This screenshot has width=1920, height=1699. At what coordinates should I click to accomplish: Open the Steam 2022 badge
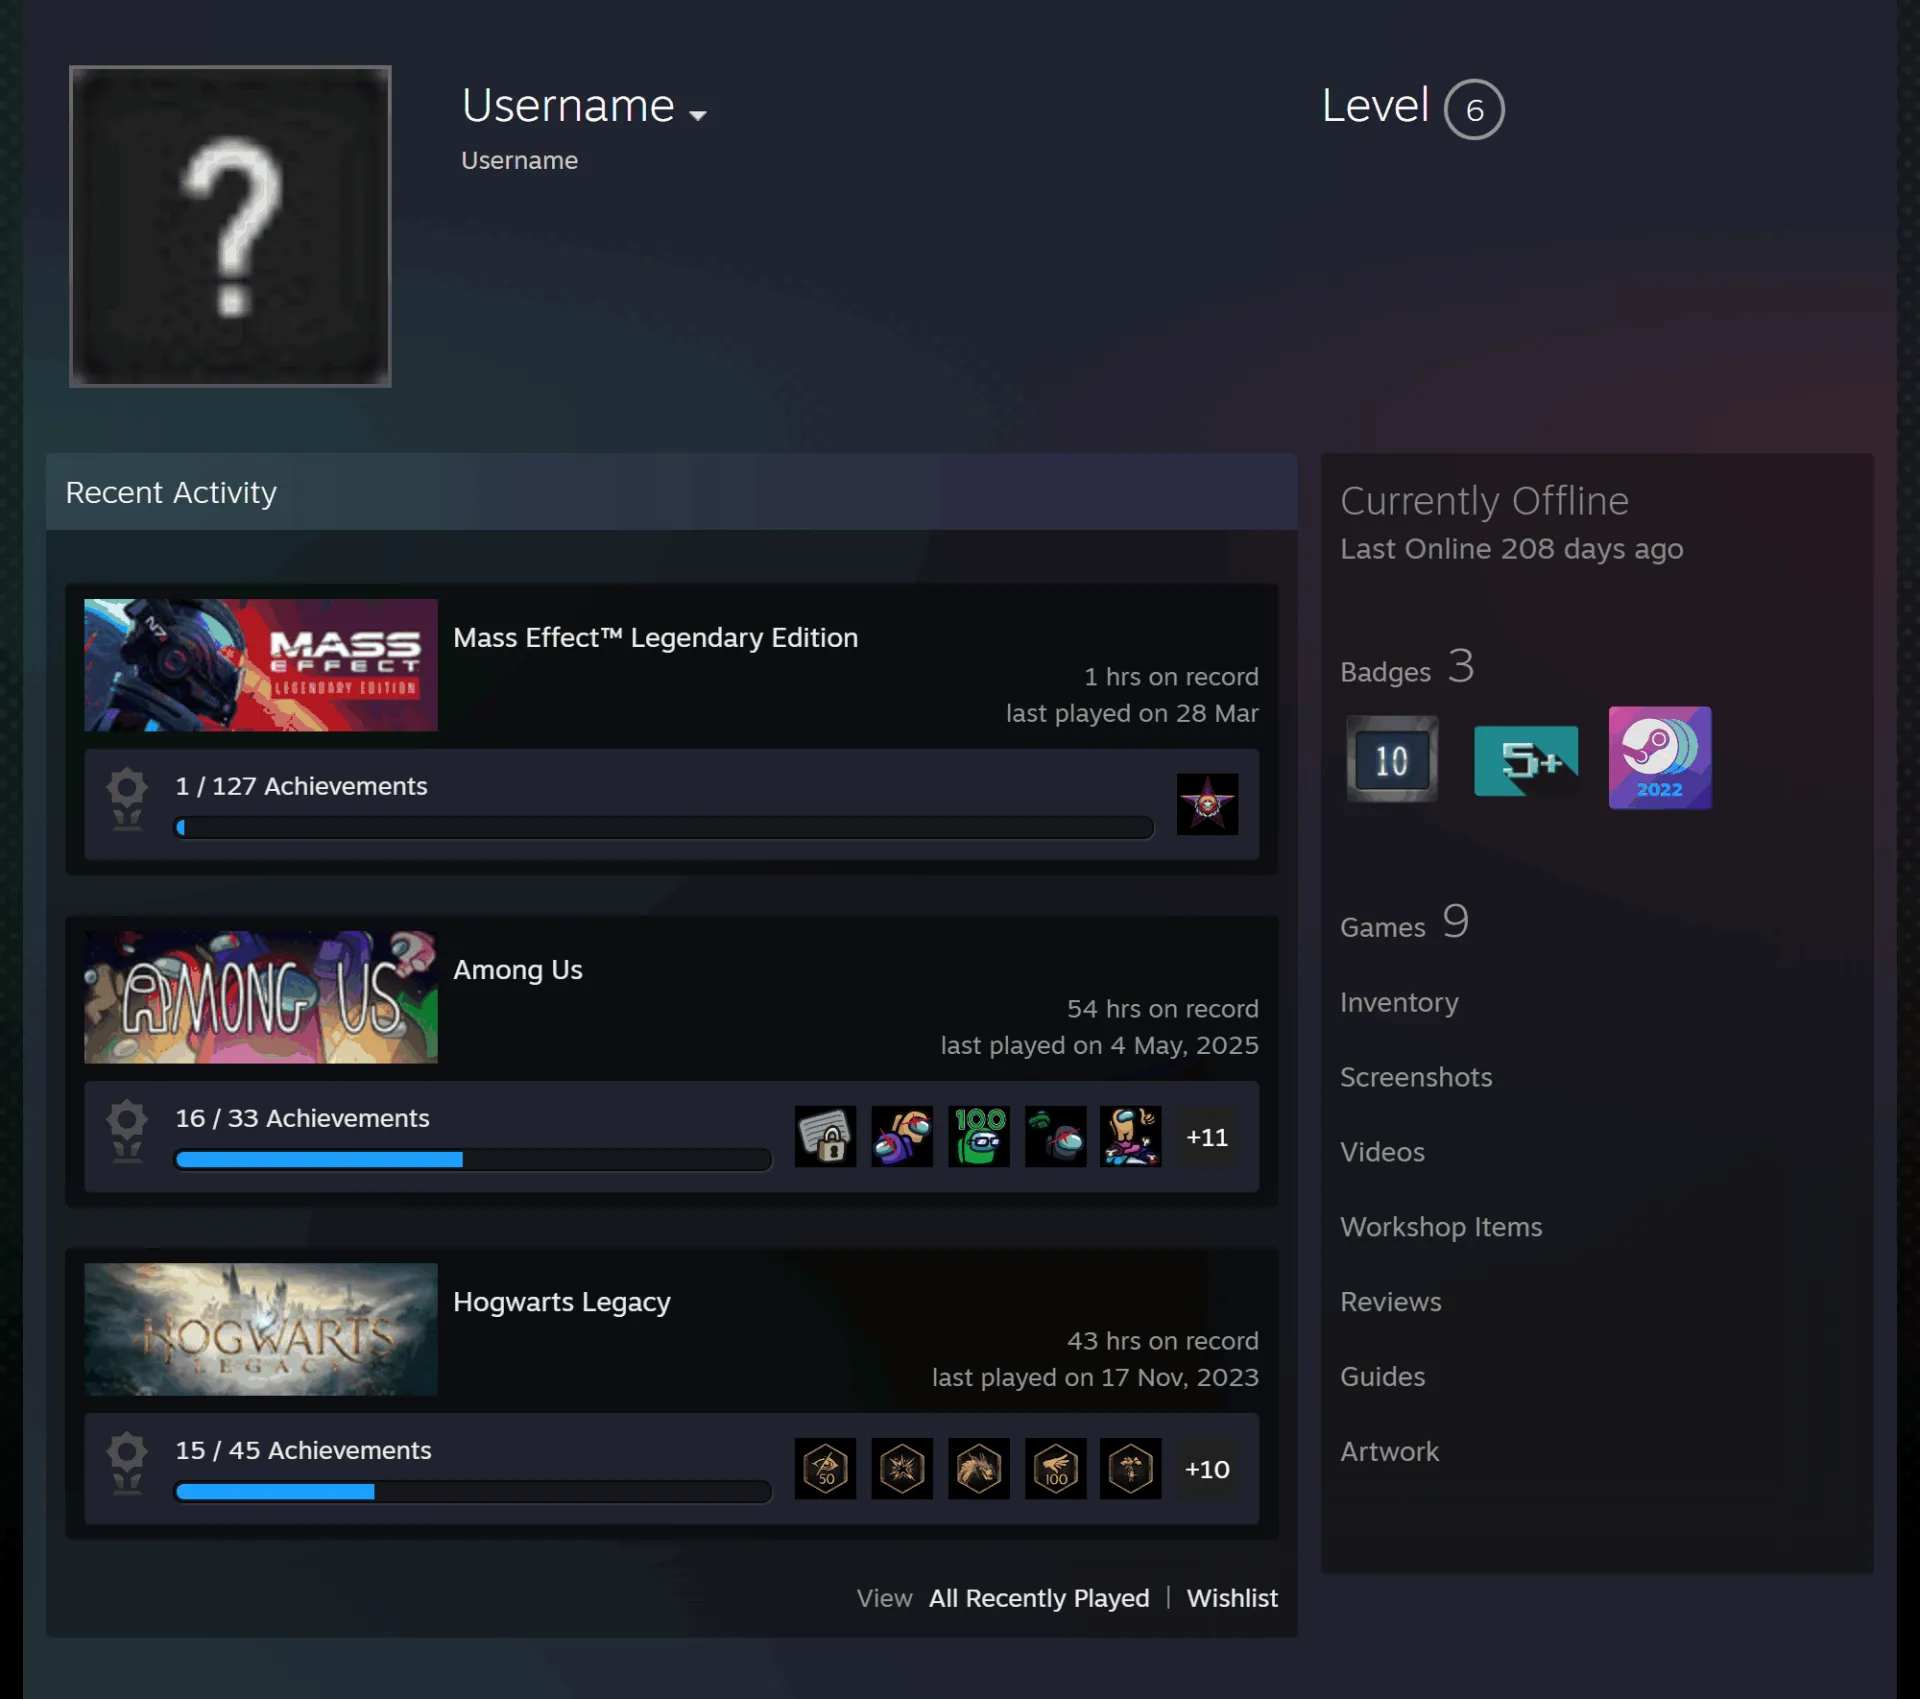1660,758
